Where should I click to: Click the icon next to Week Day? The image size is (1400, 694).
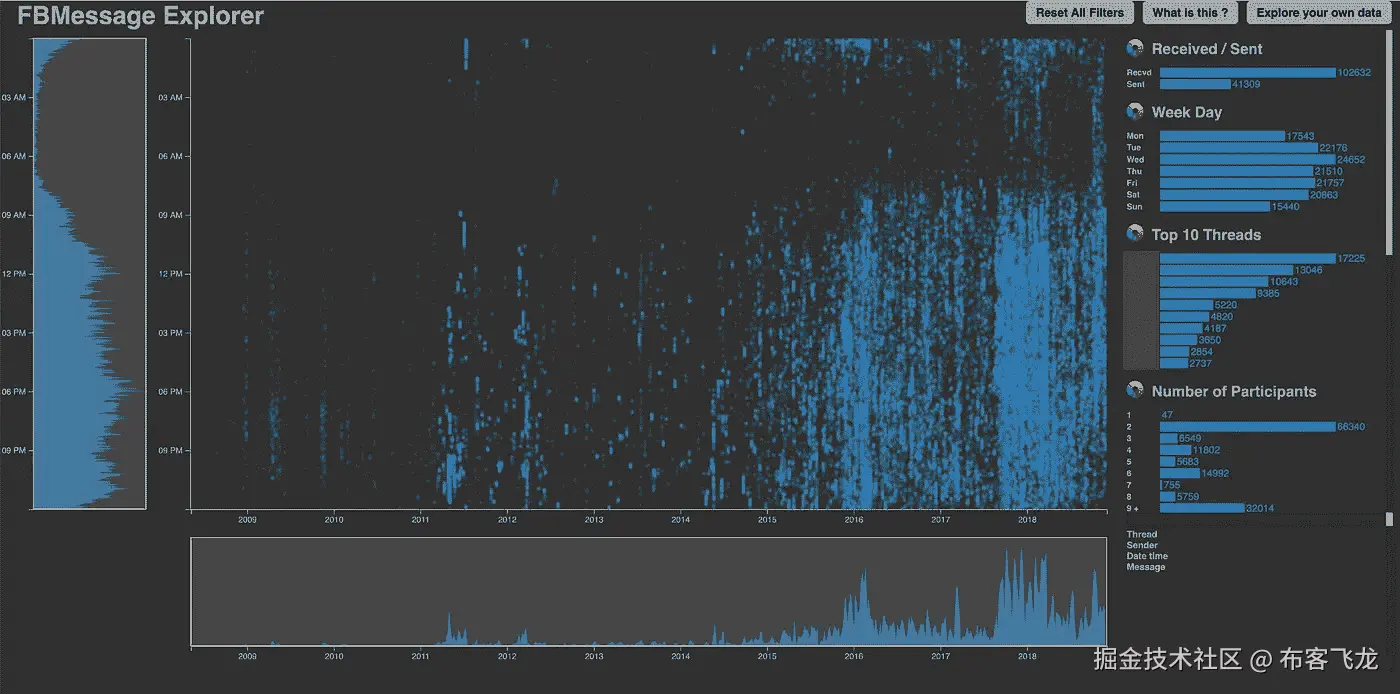[1135, 112]
